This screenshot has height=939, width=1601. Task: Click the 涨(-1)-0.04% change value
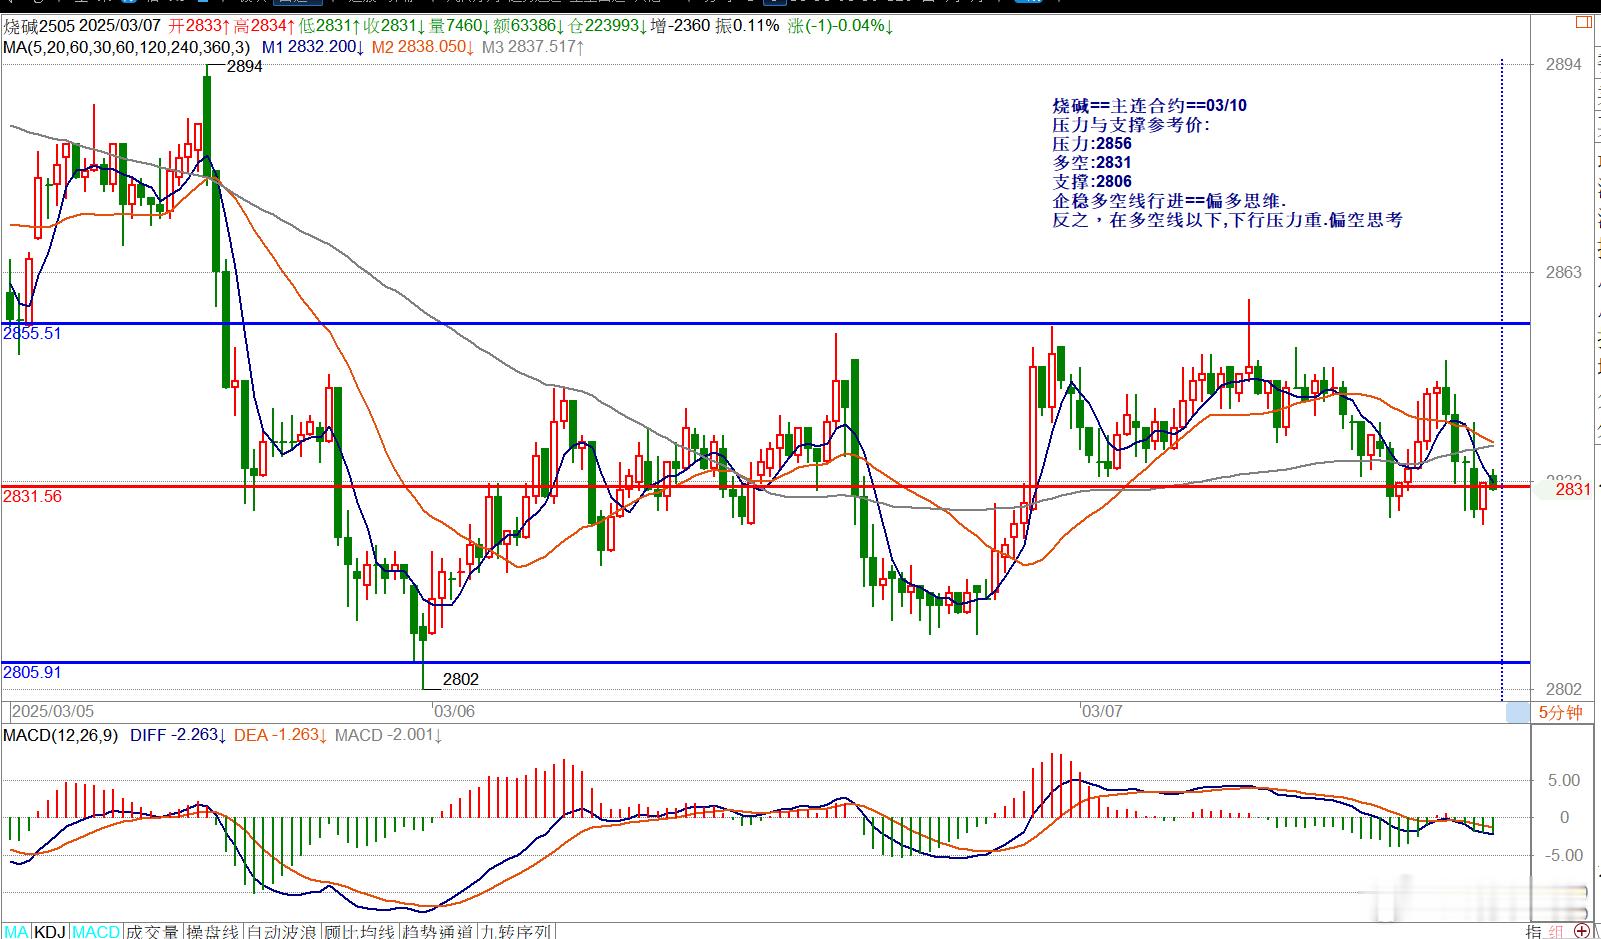(841, 26)
